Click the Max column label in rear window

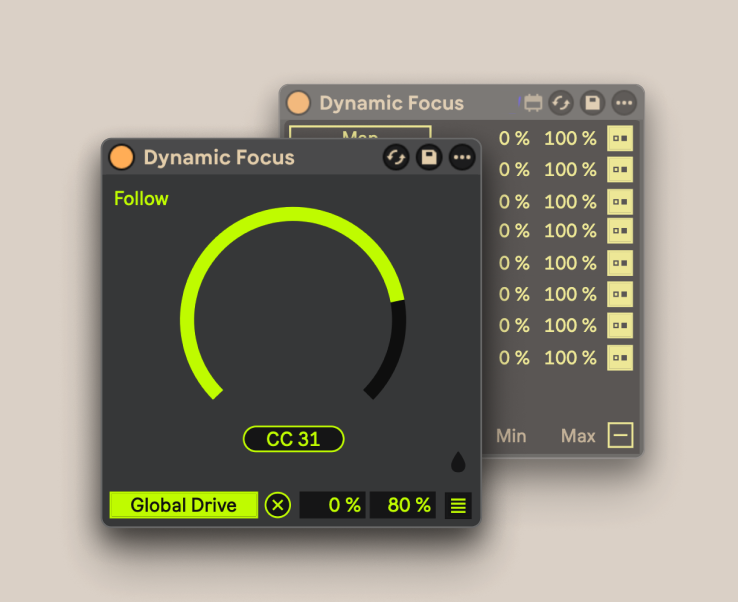point(578,436)
